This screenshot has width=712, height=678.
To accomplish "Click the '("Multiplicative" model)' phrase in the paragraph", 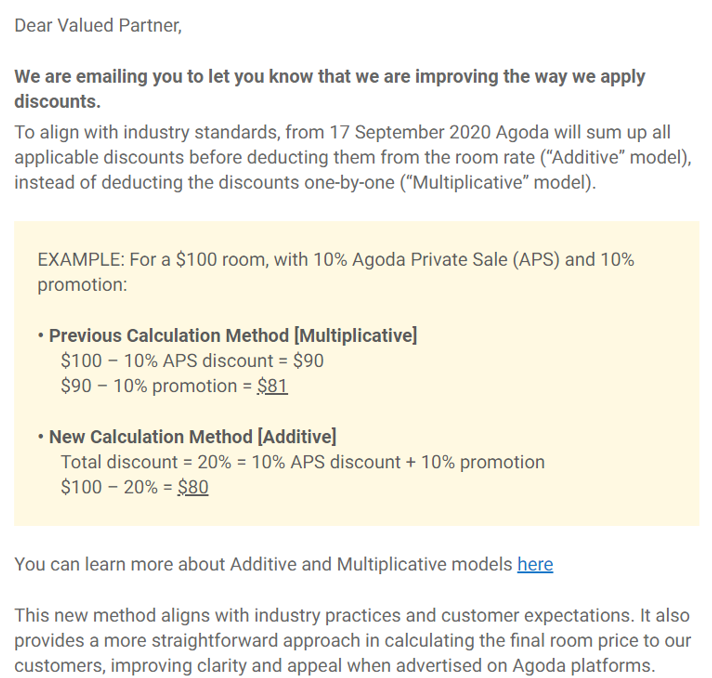I will [498, 182].
